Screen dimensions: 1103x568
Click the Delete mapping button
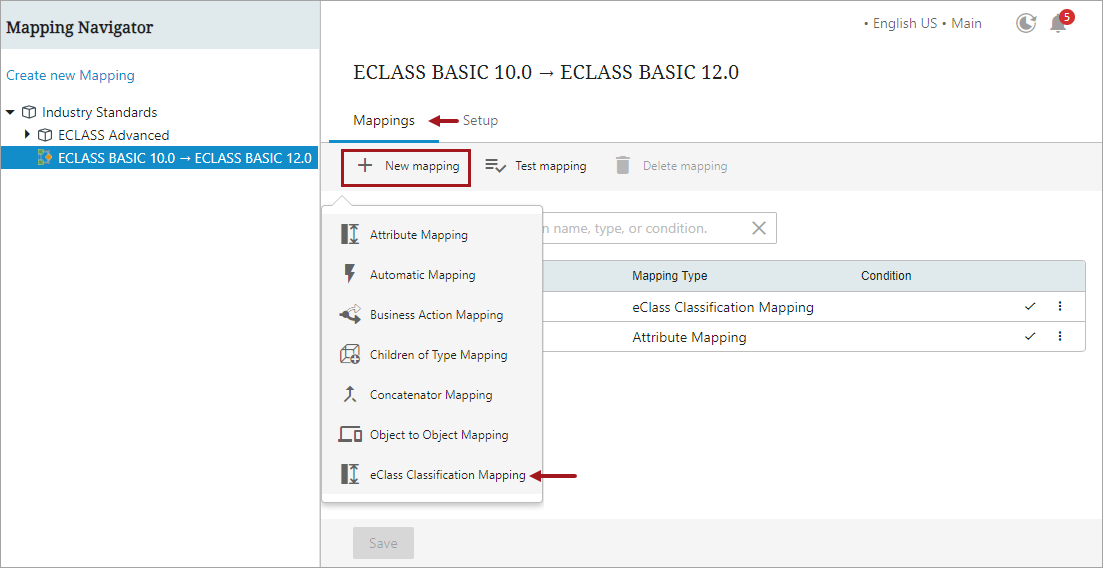tap(671, 166)
